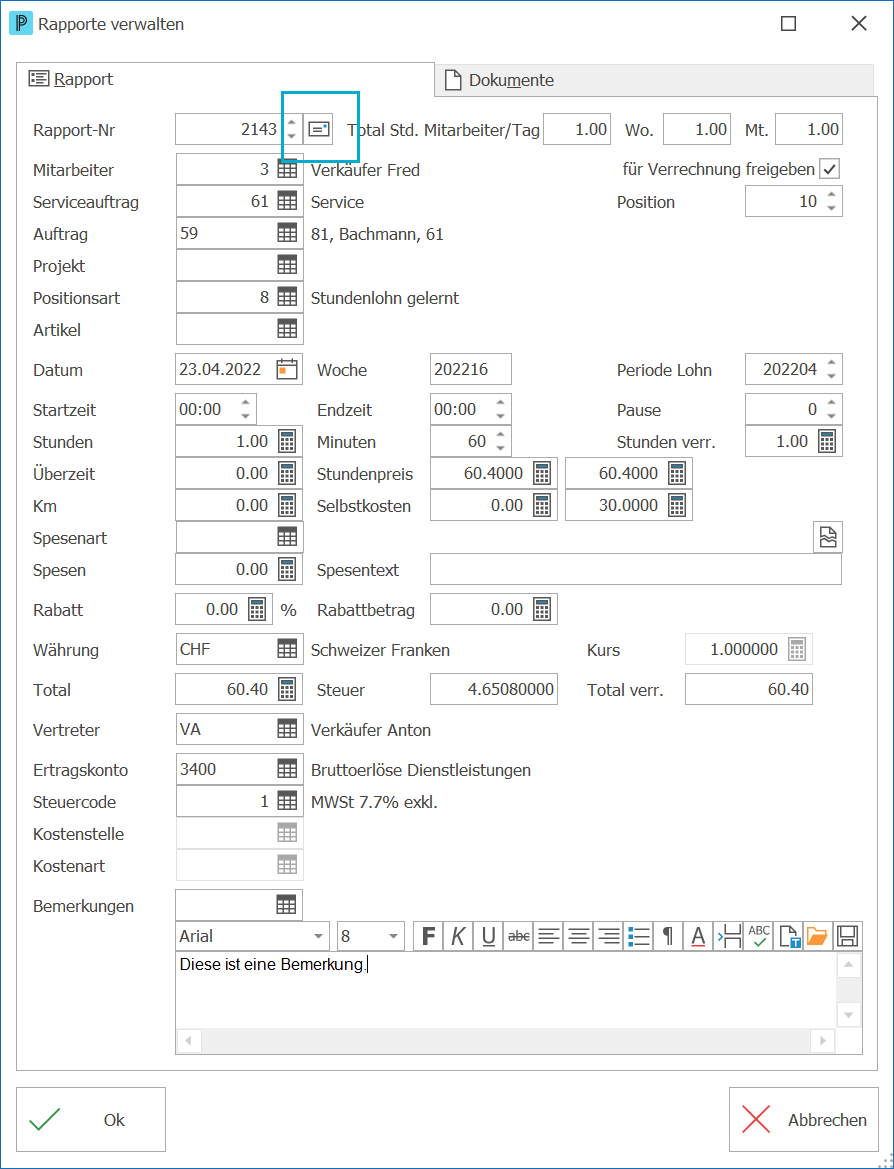Open the calculator for the Rabattbetrag field
The image size is (894, 1169).
(x=542, y=609)
